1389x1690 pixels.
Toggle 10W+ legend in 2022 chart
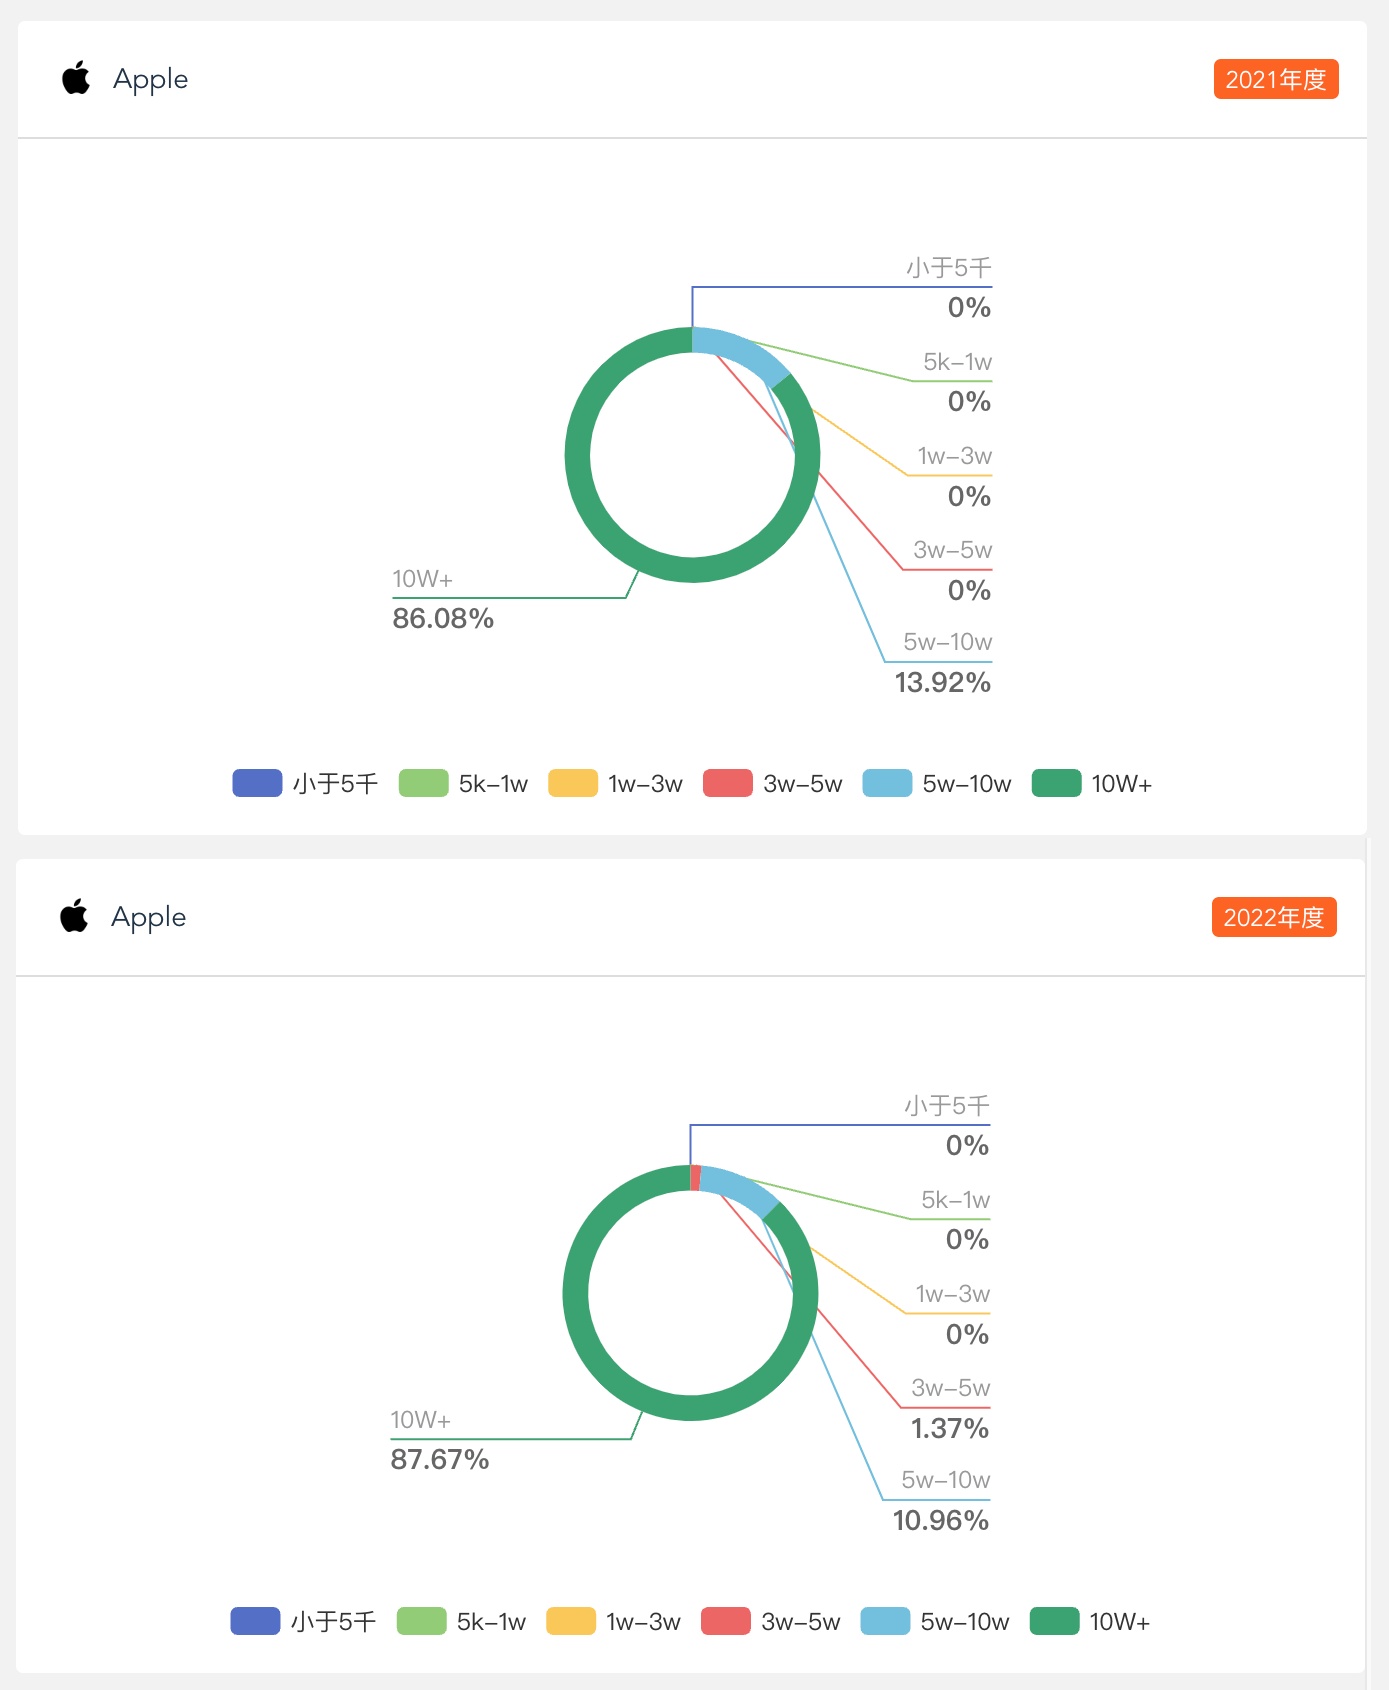tap(1090, 1621)
